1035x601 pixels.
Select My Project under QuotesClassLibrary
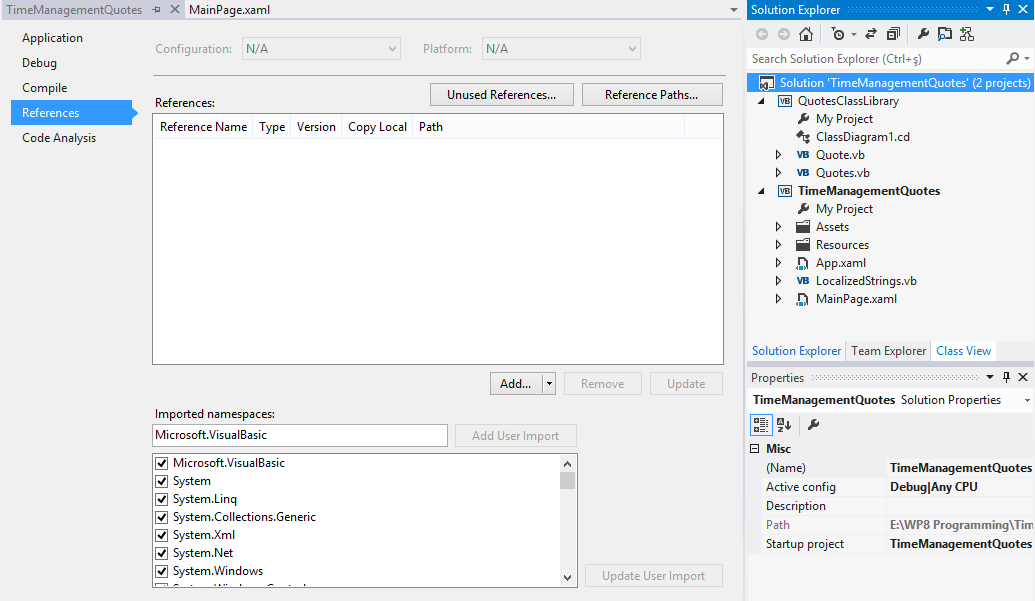click(x=844, y=119)
